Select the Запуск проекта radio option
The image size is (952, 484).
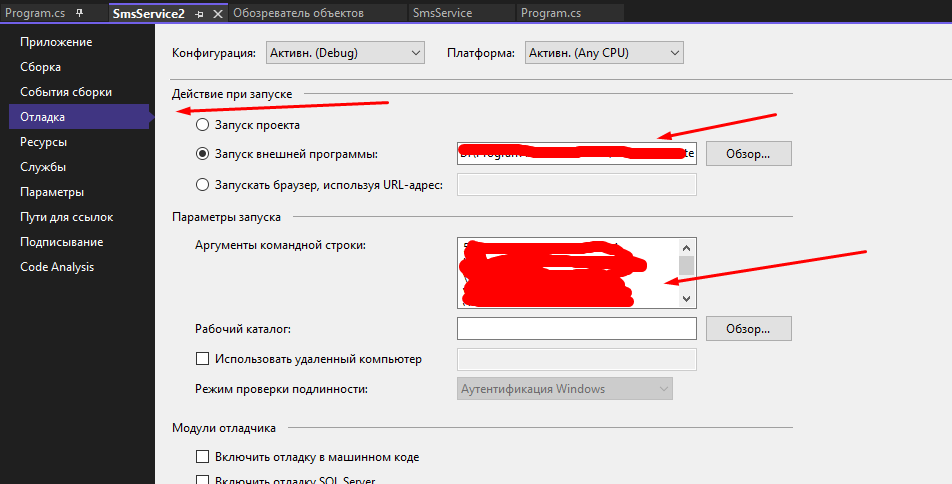(x=202, y=125)
